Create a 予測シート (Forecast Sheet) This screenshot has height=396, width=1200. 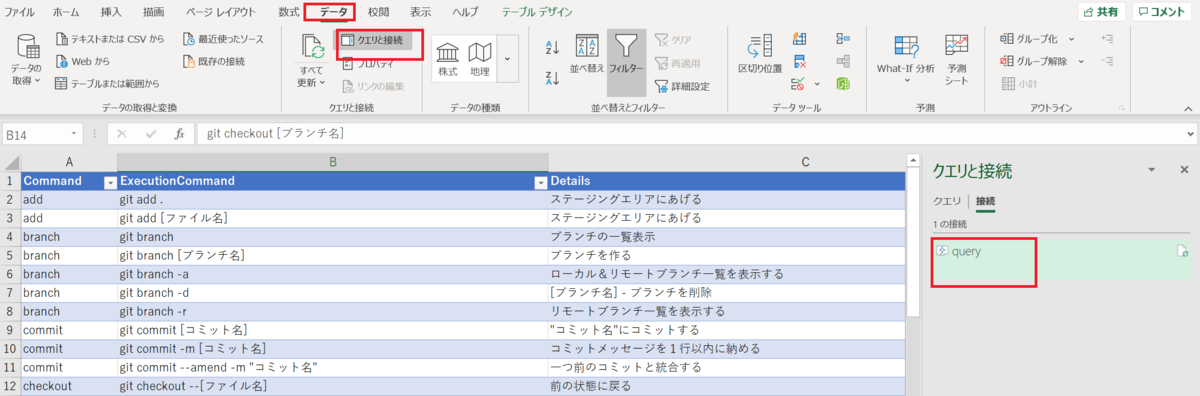tap(957, 59)
